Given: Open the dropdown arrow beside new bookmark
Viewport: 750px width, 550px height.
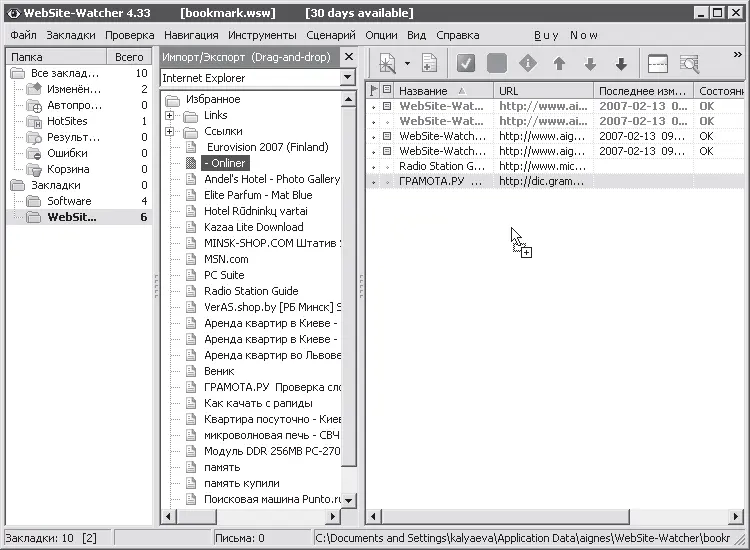Looking at the screenshot, I should tap(407, 64).
